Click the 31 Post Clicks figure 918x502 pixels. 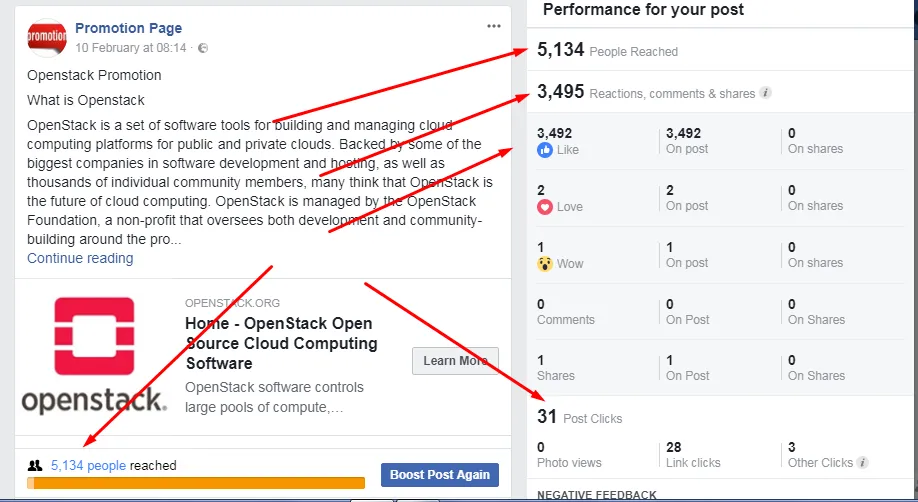pos(547,416)
